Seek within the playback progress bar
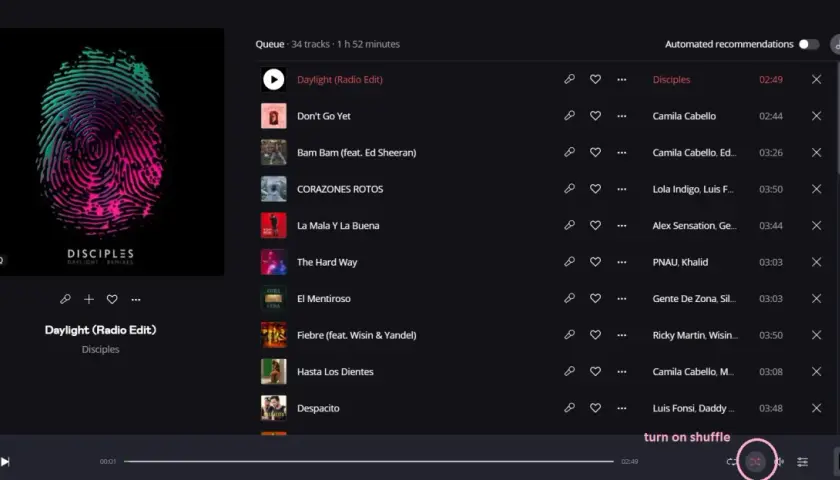Screen dimensions: 840x480 coord(369,461)
